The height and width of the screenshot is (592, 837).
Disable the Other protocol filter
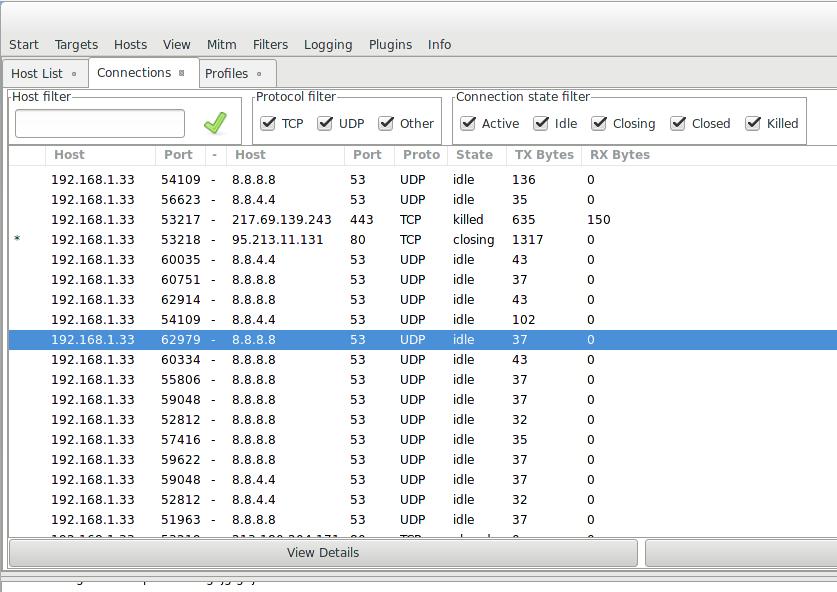click(x=386, y=123)
